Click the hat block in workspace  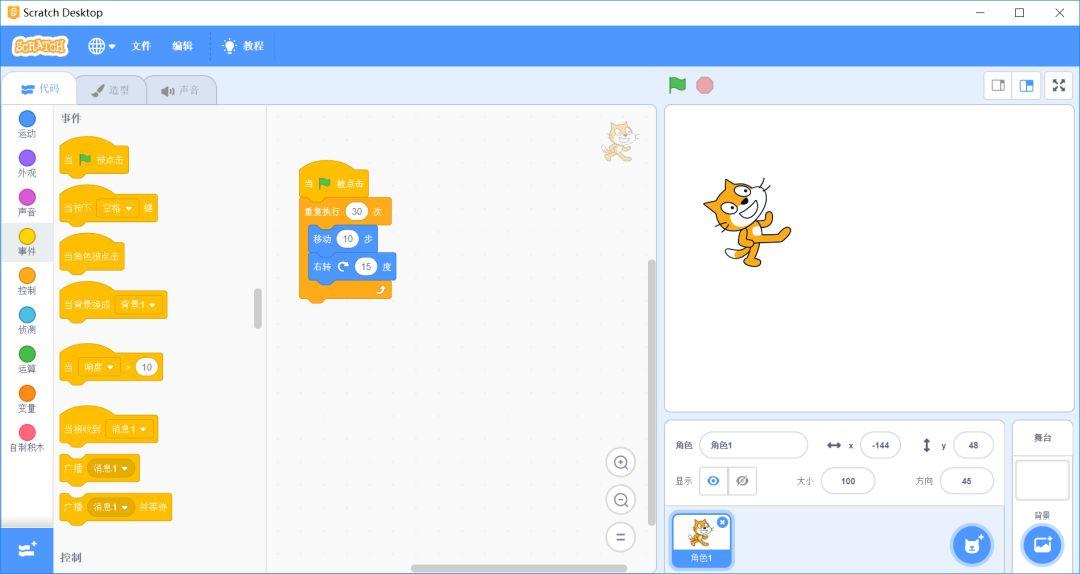[x=334, y=179]
